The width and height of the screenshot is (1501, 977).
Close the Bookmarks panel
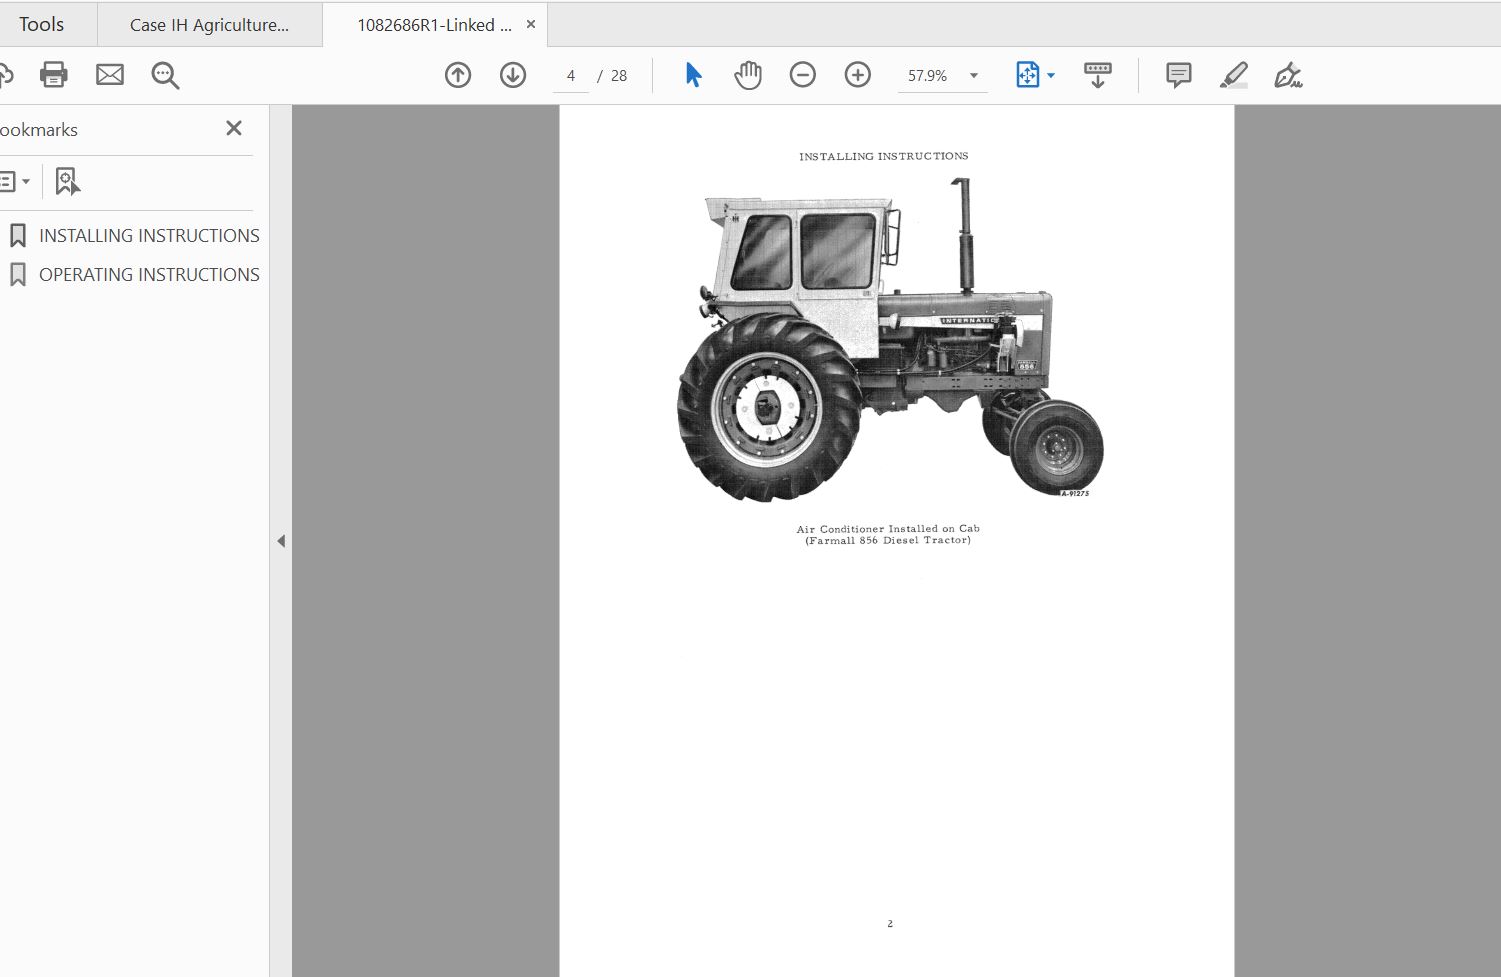pos(234,128)
